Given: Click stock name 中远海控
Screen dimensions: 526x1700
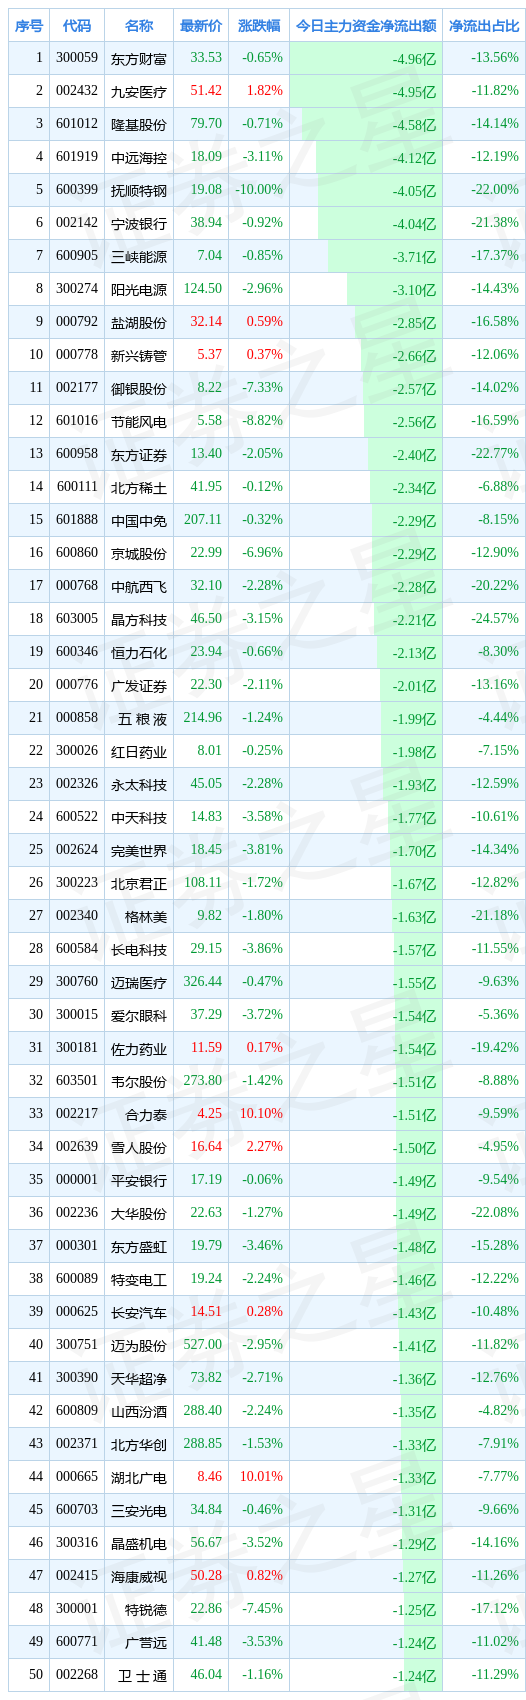Looking at the screenshot, I should (139, 158).
